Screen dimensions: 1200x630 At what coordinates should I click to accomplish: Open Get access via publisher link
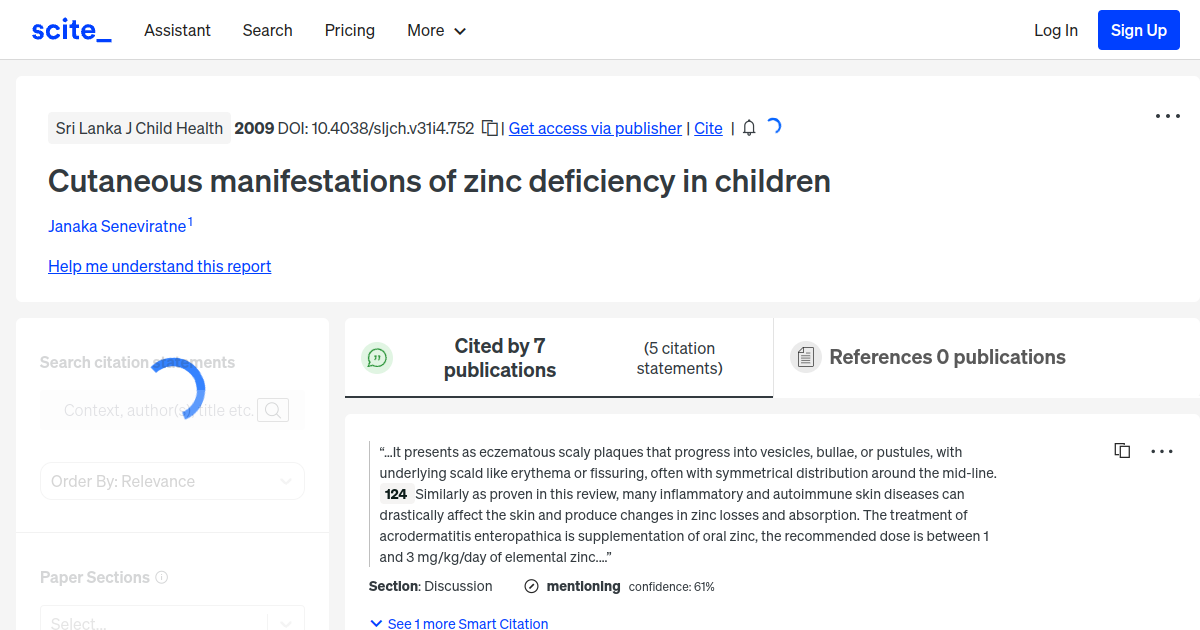595,128
